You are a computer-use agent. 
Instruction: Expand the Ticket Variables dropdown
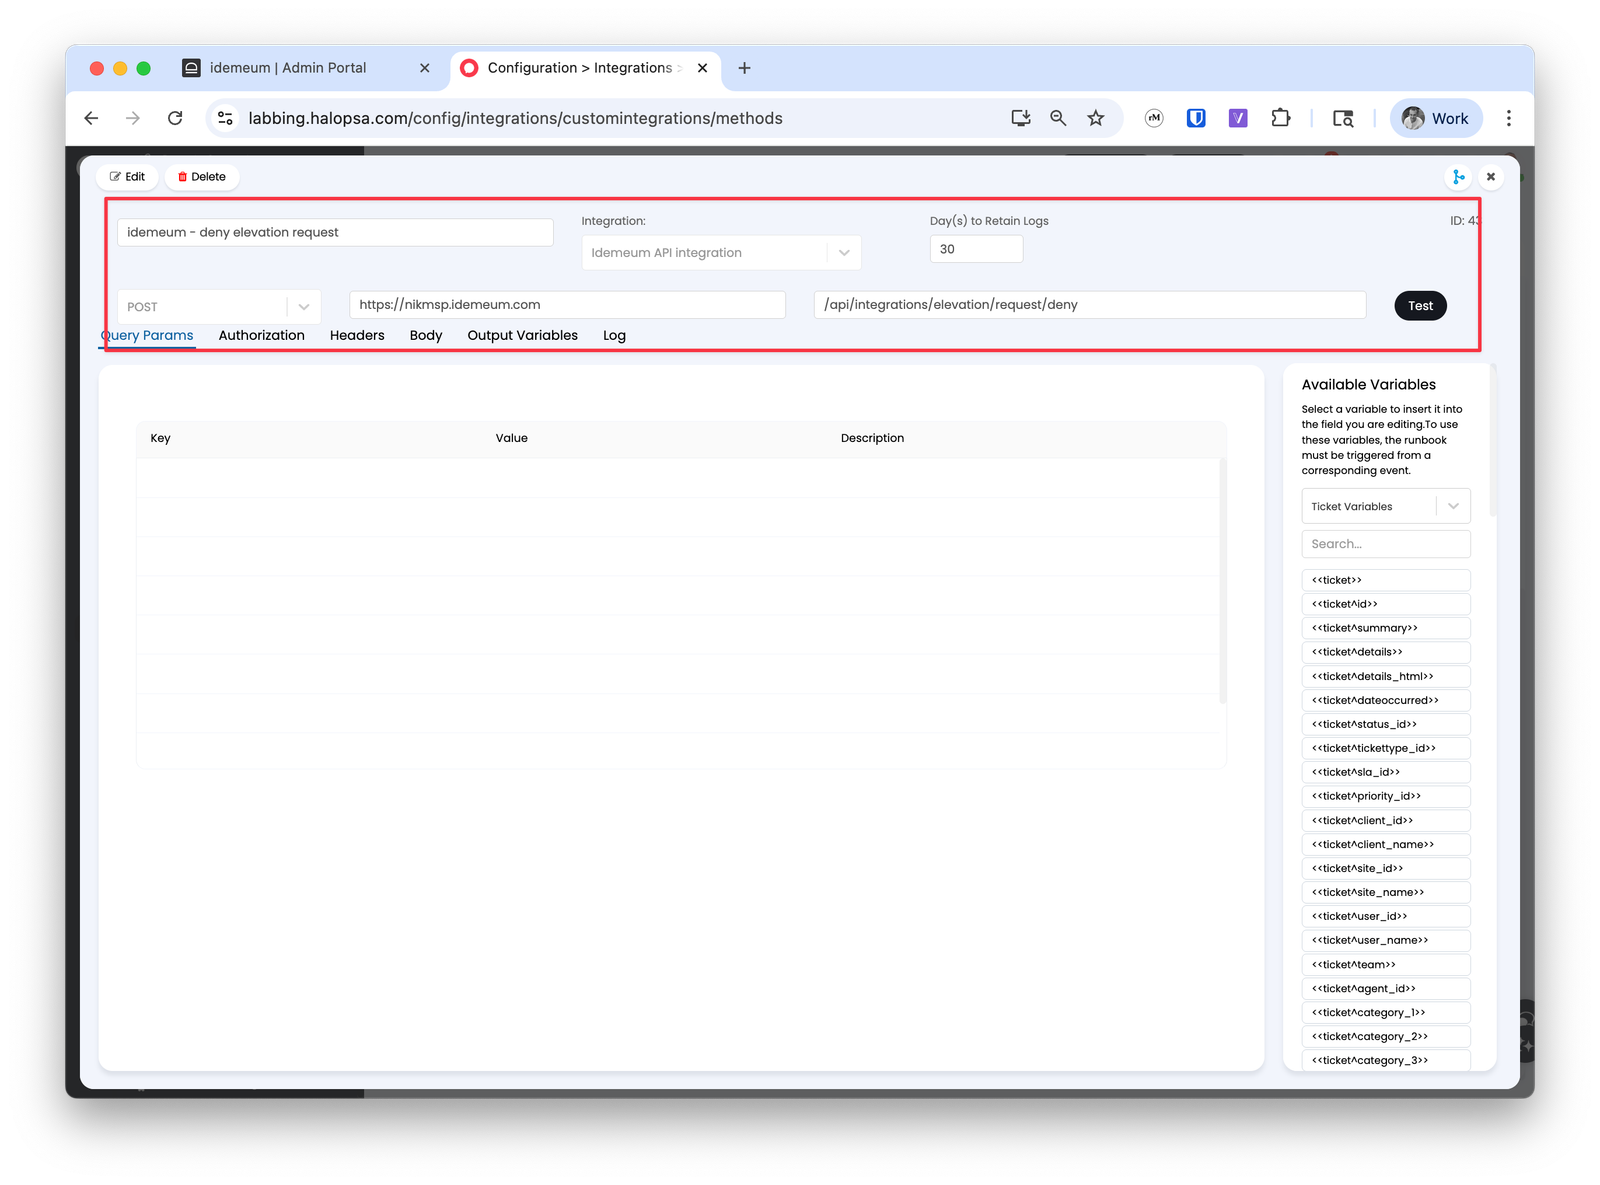[x=1386, y=507]
